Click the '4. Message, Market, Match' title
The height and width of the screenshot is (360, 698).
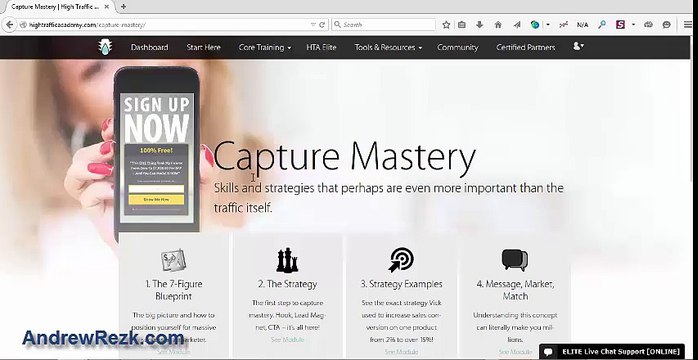point(515,290)
